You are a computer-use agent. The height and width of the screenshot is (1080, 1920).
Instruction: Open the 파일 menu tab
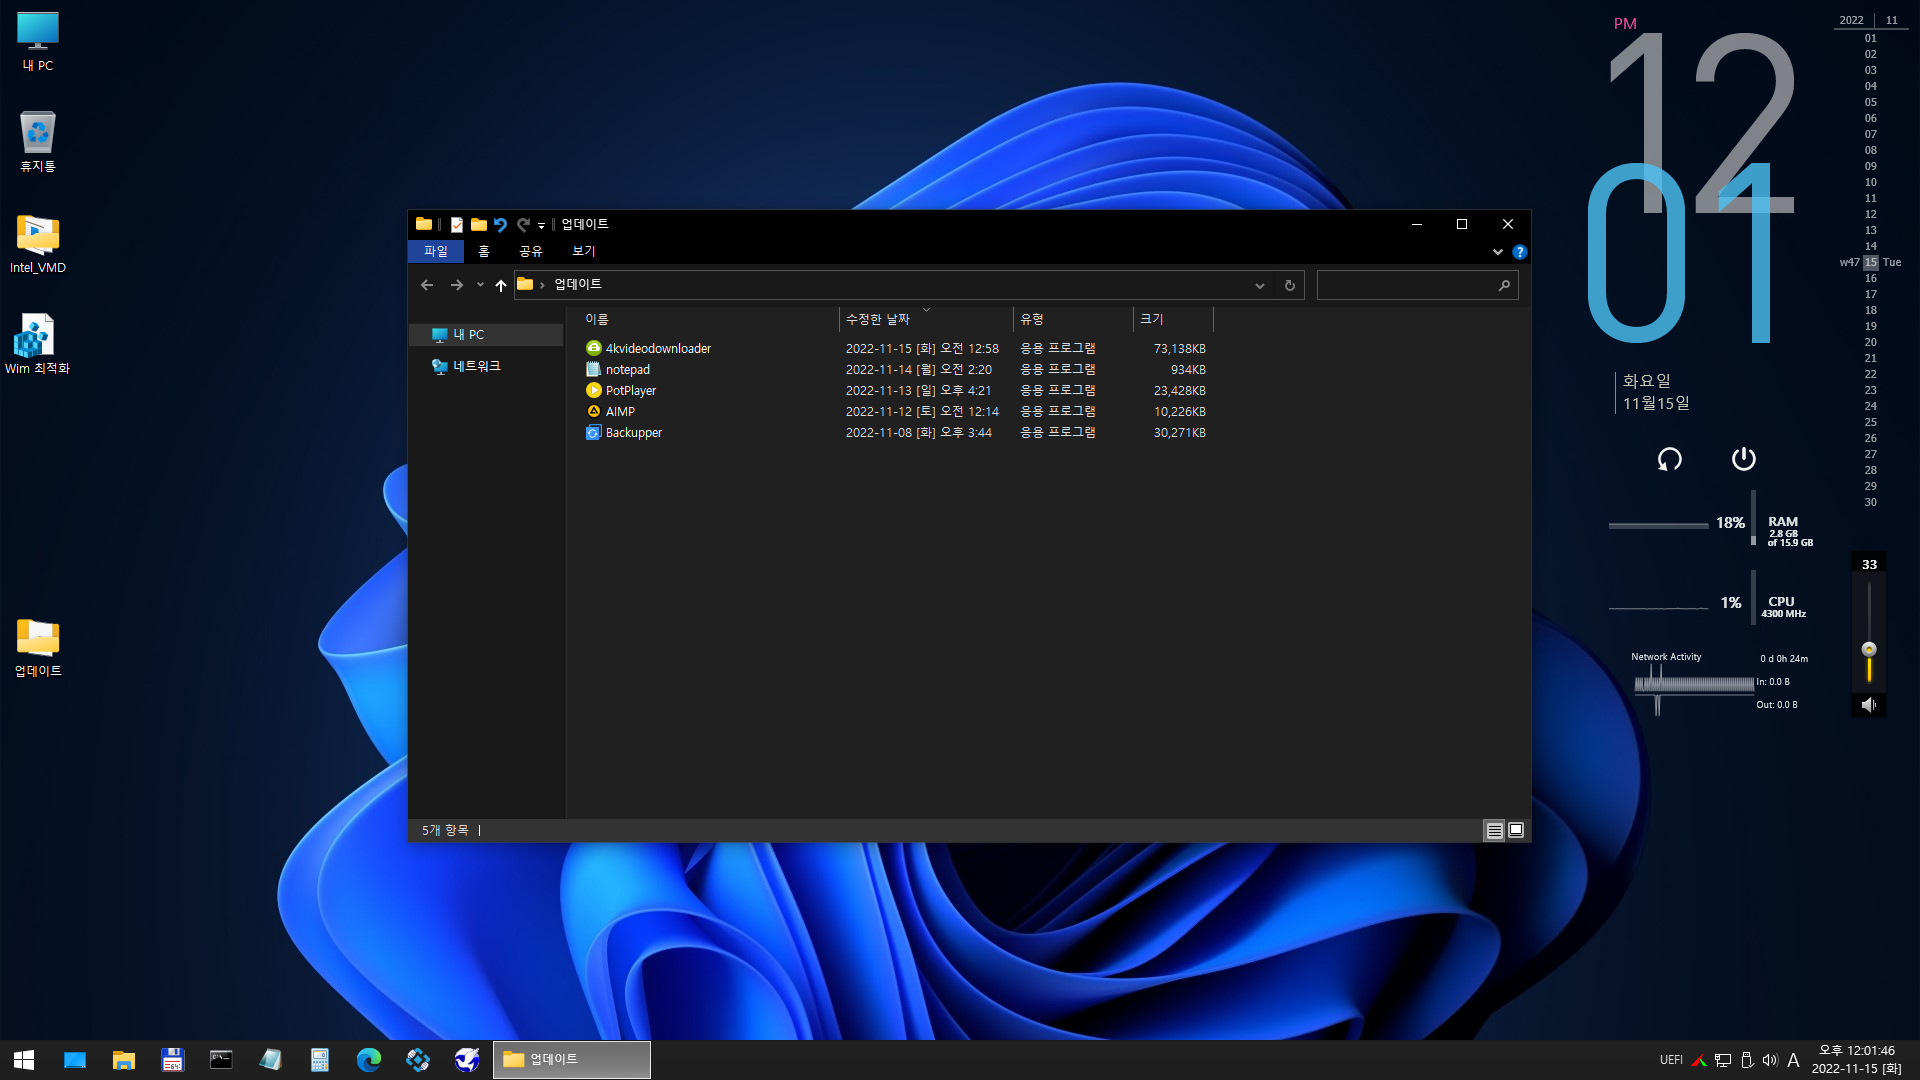436,251
